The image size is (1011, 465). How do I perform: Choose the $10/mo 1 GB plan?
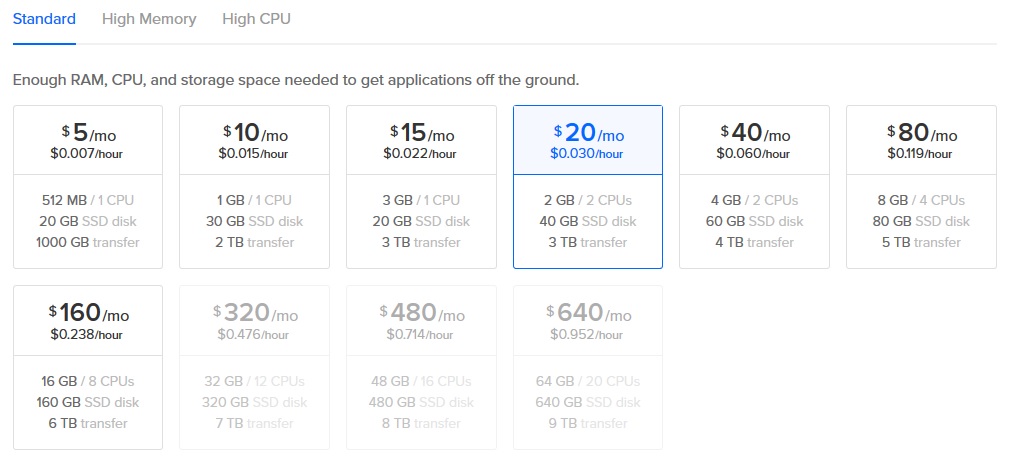(254, 187)
